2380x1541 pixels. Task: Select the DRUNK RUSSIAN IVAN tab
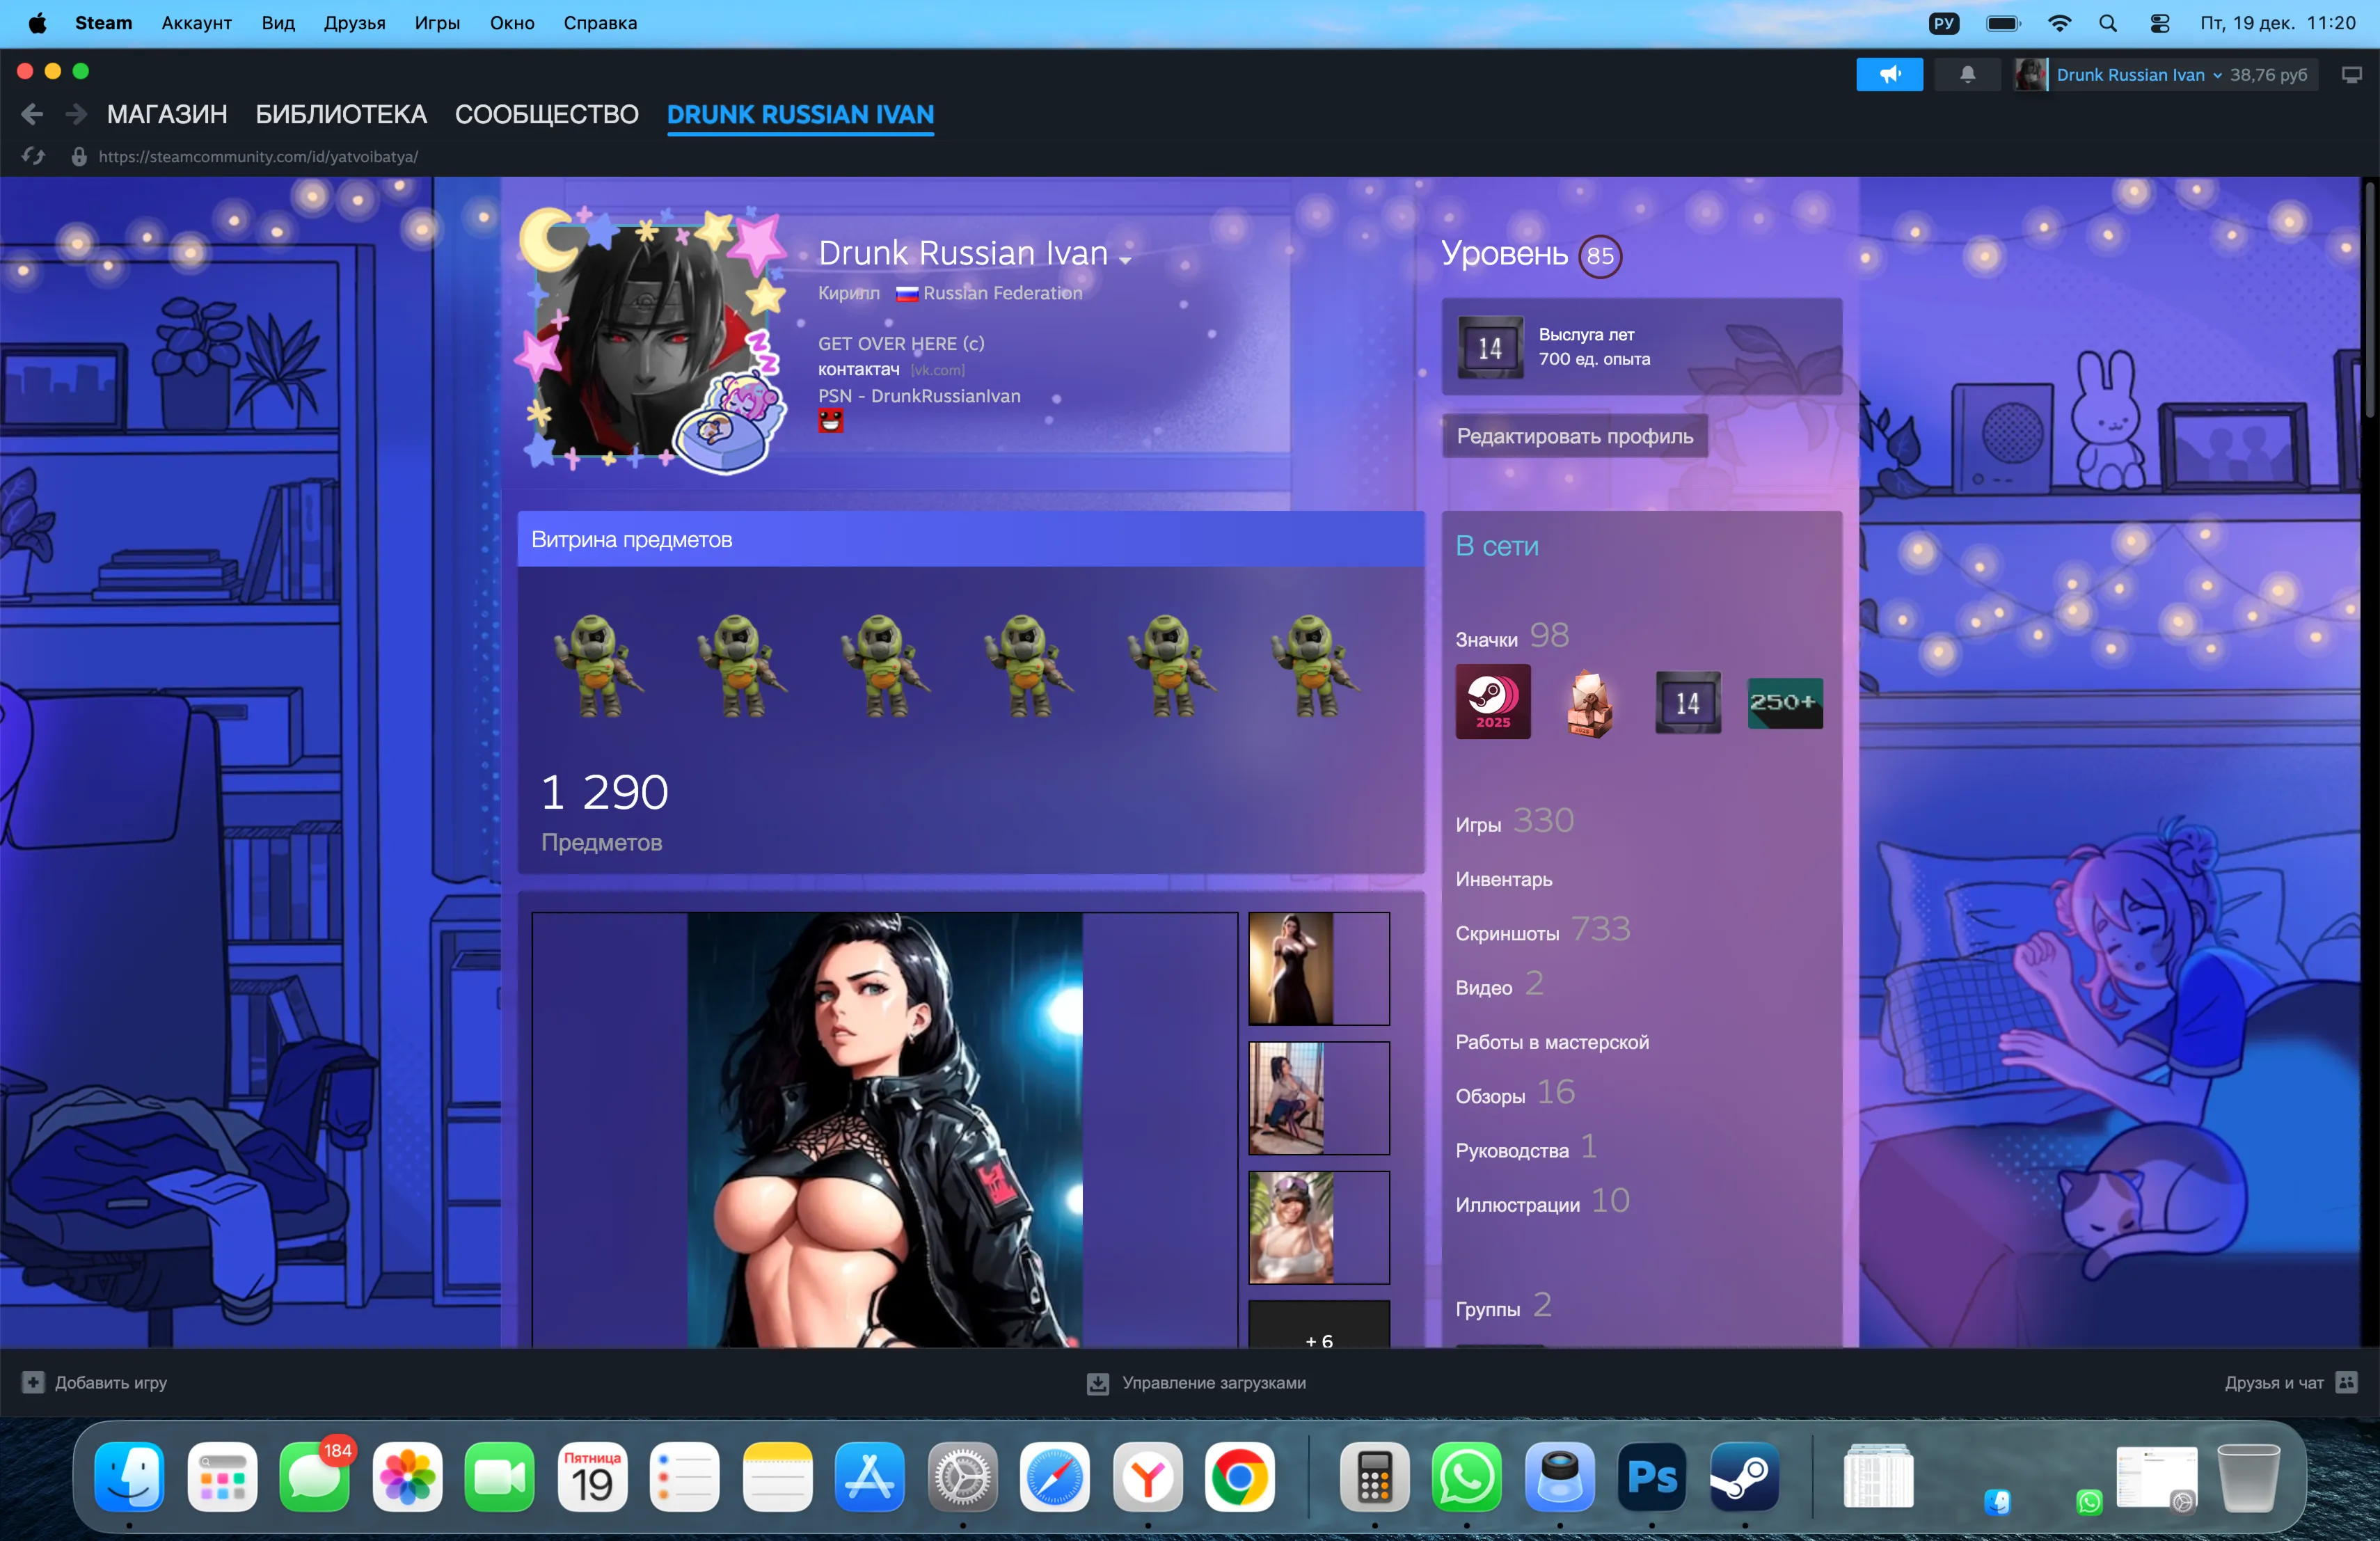(x=800, y=114)
